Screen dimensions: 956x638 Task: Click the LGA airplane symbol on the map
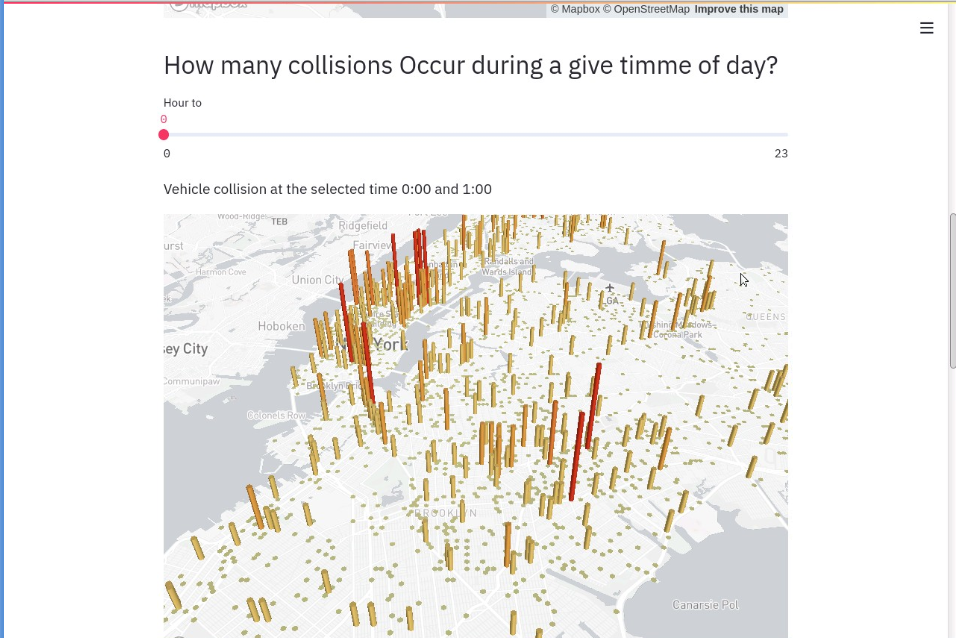click(x=610, y=288)
